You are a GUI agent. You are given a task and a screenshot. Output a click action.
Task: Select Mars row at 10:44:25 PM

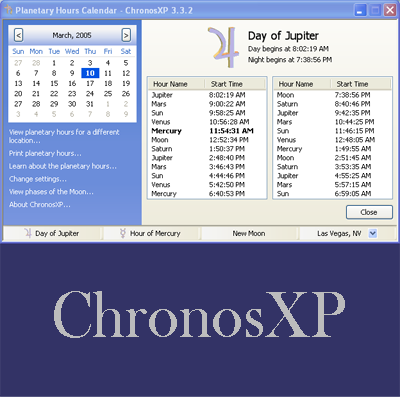(332, 122)
